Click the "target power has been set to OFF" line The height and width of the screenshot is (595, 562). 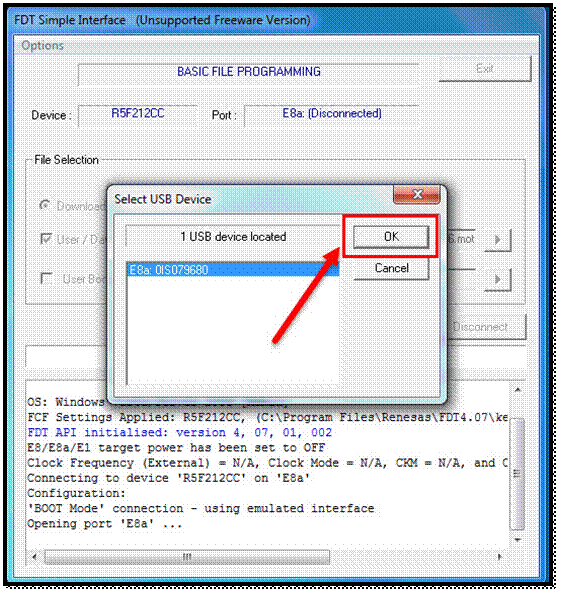click(x=176, y=448)
